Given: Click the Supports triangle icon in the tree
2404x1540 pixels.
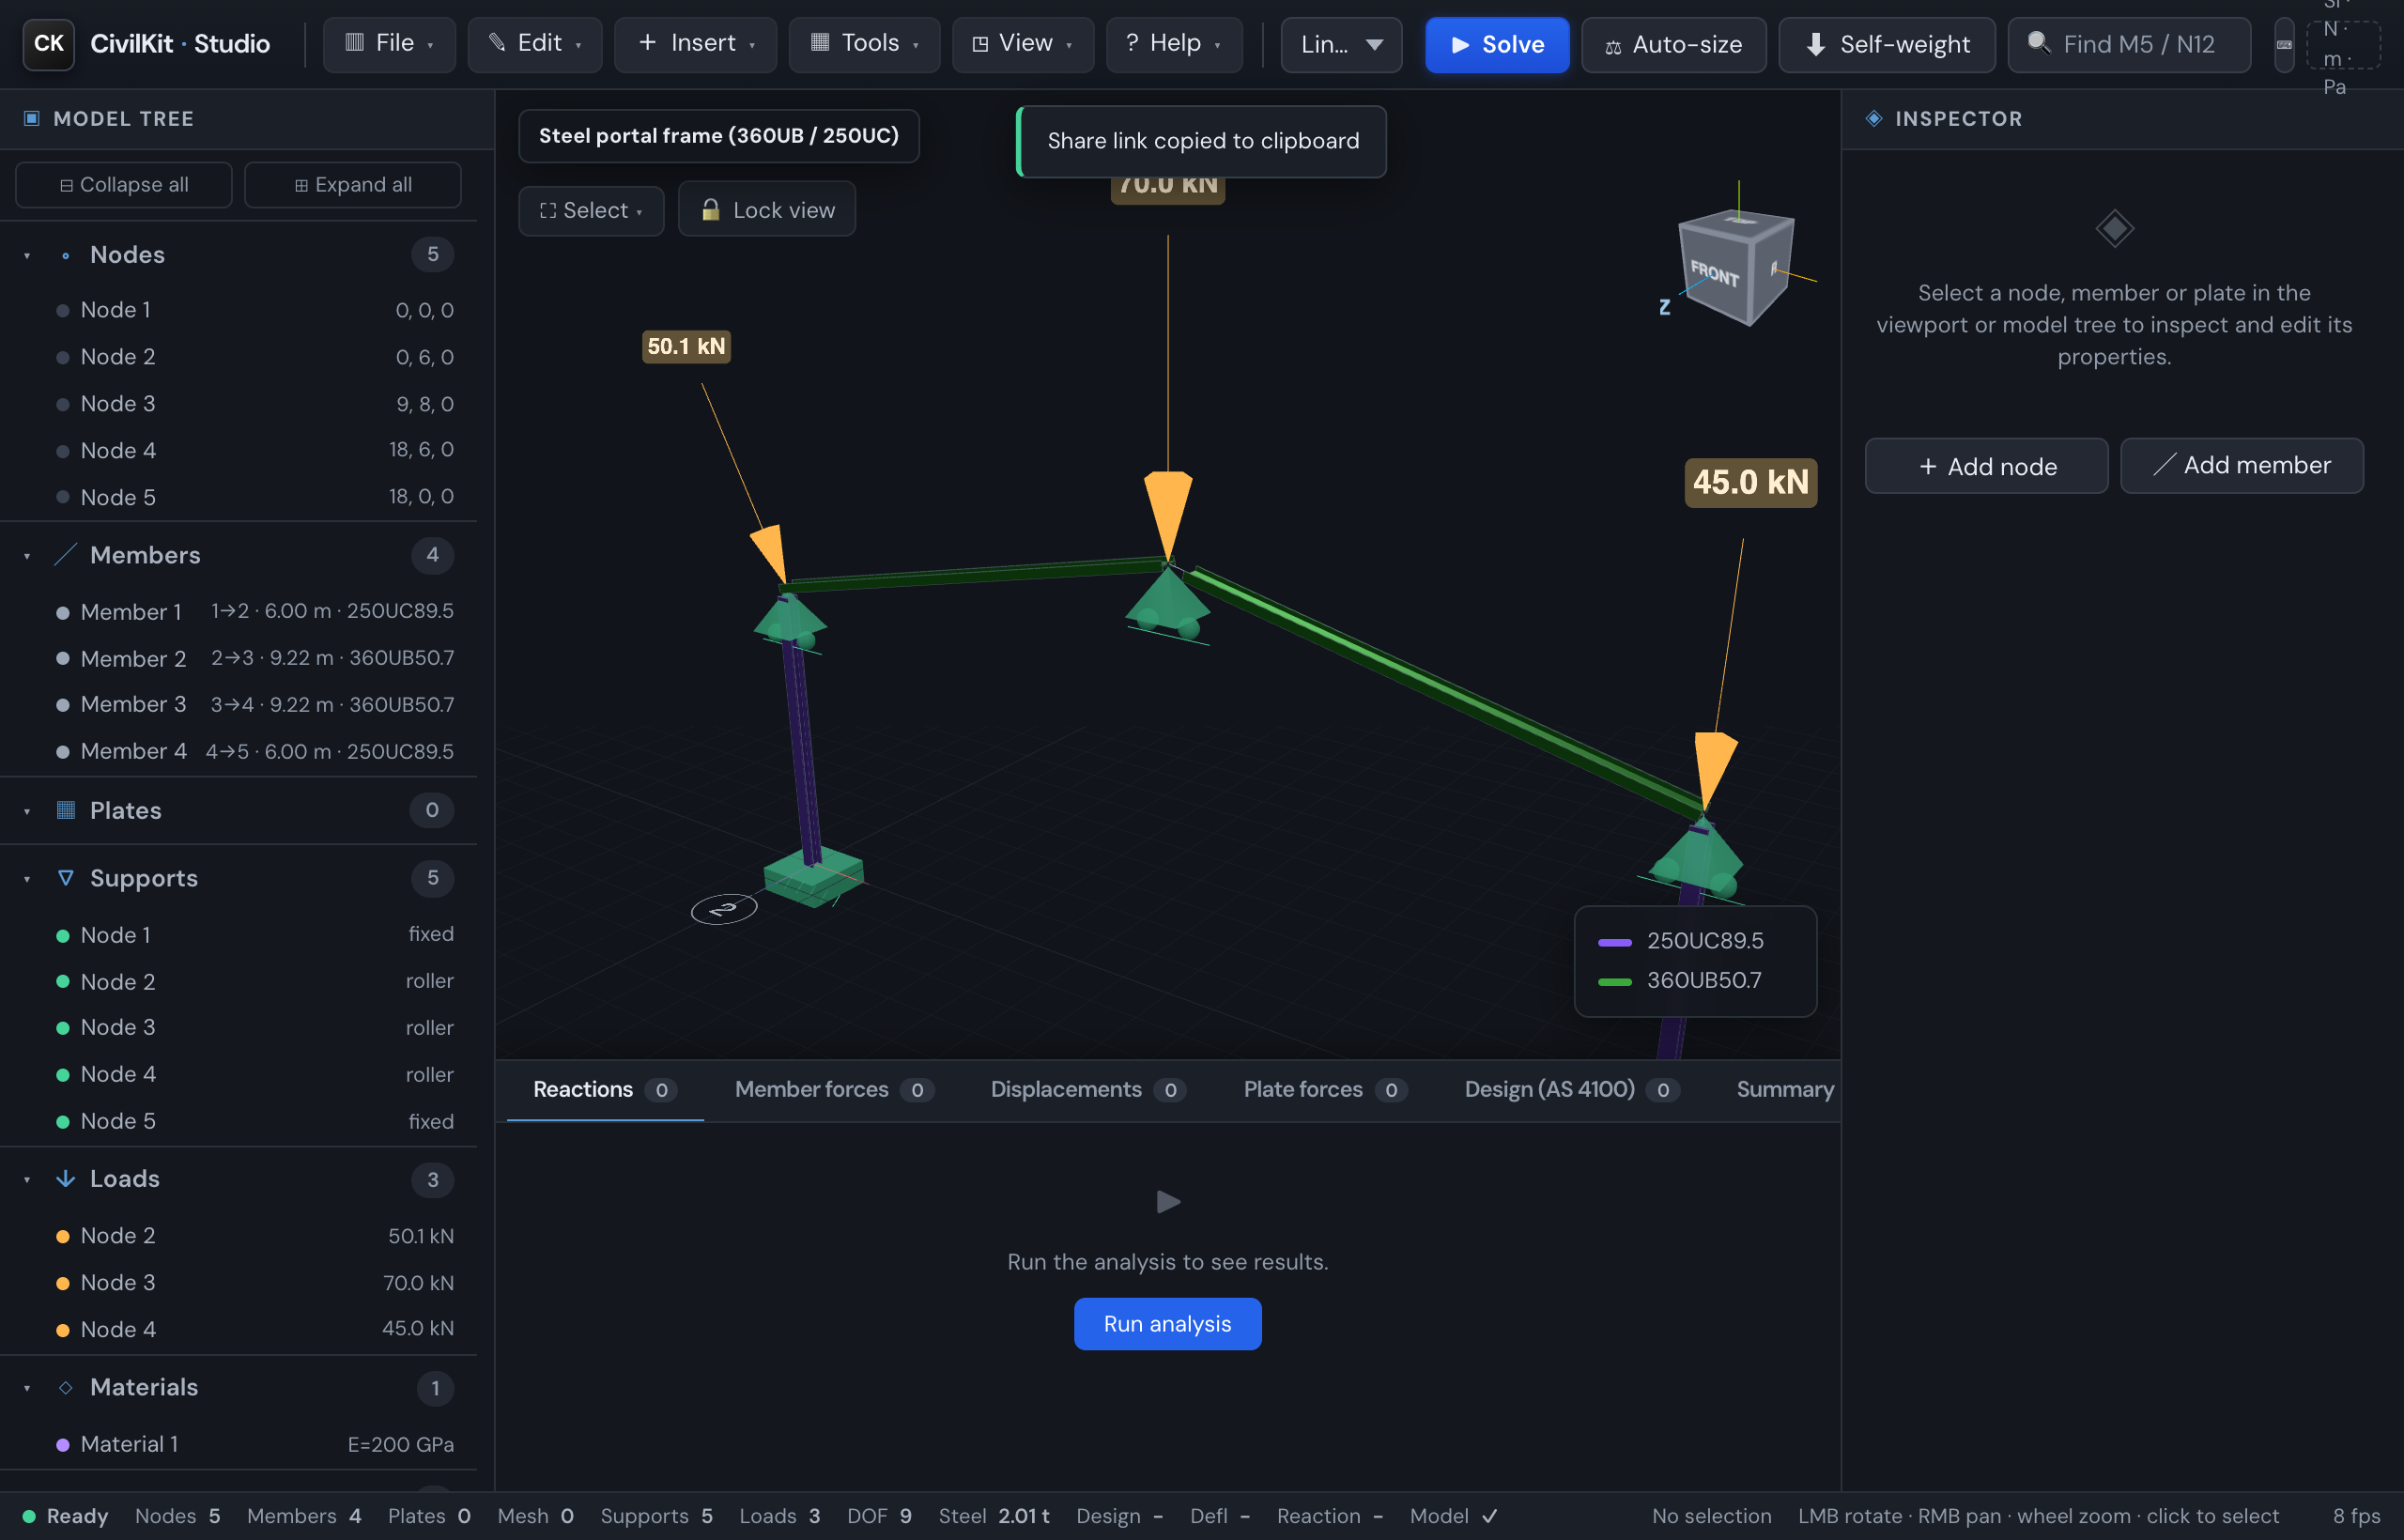Looking at the screenshot, I should click(66, 877).
